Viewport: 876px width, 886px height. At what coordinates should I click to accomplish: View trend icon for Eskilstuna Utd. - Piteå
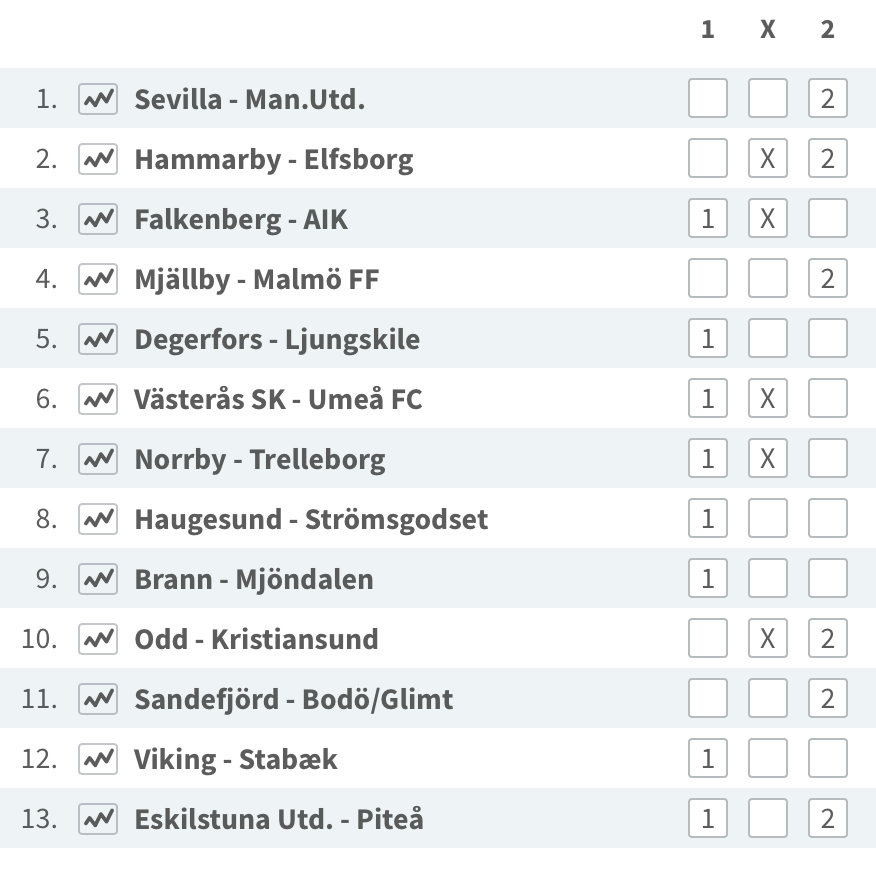98,818
